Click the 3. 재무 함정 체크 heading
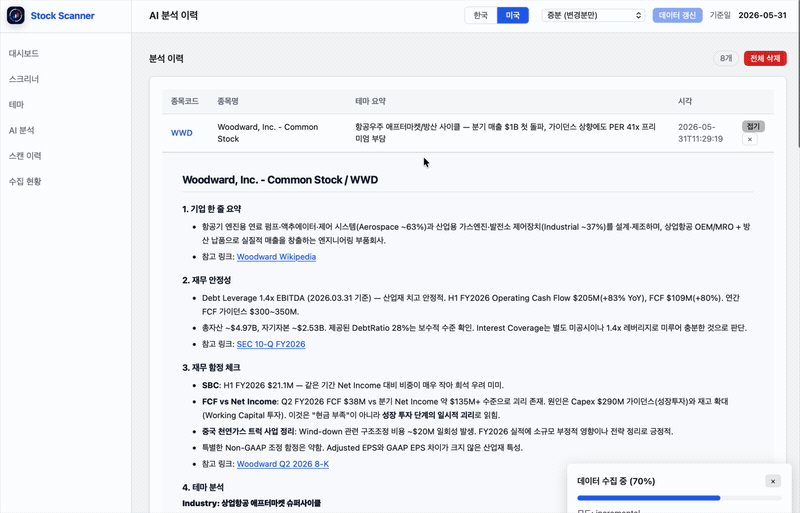This screenshot has width=800, height=513. click(x=211, y=367)
